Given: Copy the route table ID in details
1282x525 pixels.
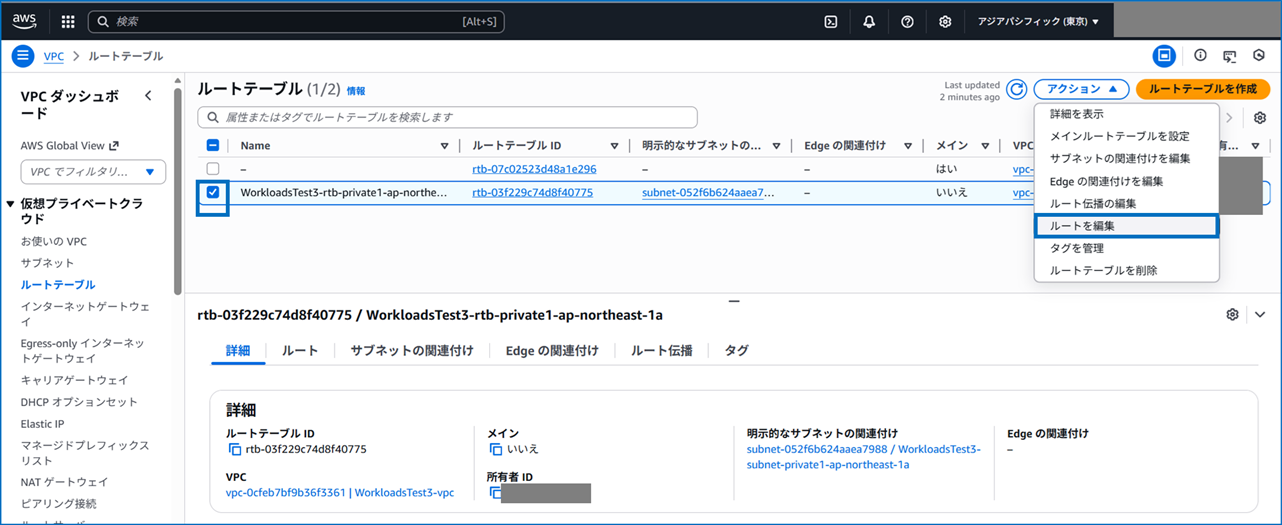Looking at the screenshot, I should (x=236, y=449).
